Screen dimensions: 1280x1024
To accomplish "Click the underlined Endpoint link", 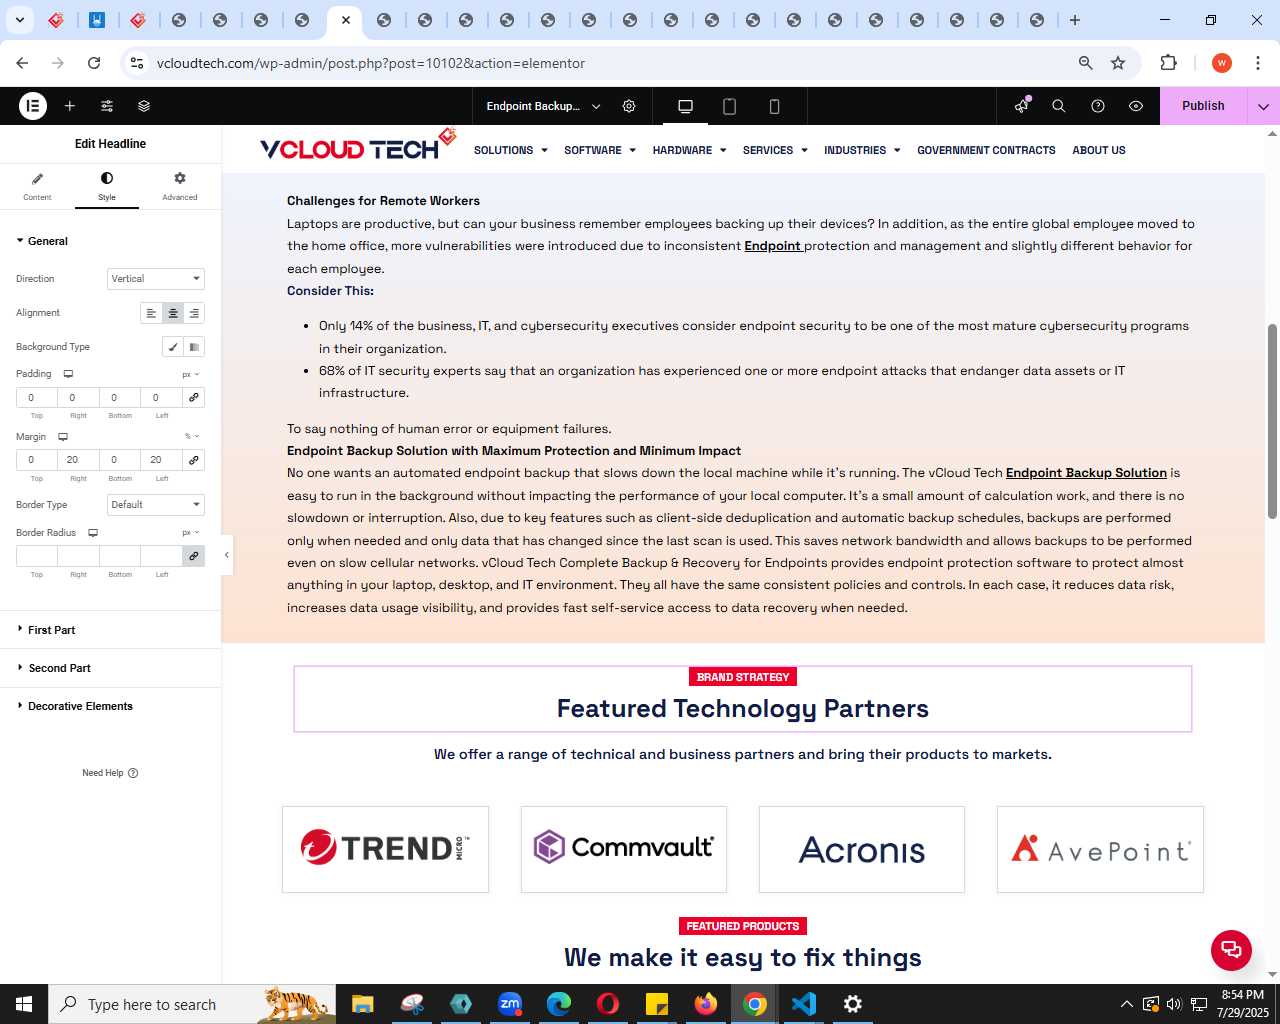I will click(773, 246).
